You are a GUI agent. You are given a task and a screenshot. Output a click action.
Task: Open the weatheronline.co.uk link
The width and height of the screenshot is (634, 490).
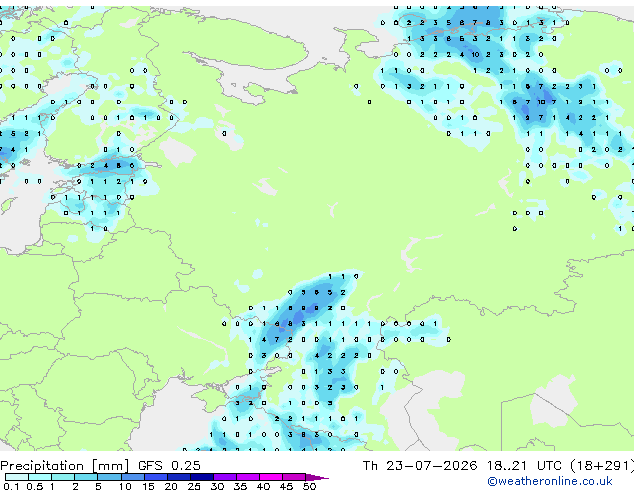pos(550,481)
